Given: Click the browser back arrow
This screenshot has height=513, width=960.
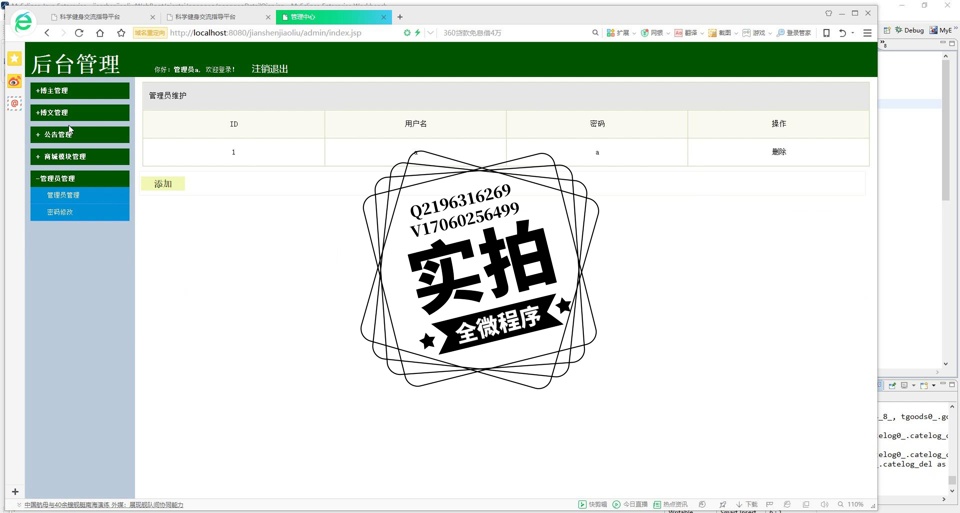Looking at the screenshot, I should tap(47, 33).
